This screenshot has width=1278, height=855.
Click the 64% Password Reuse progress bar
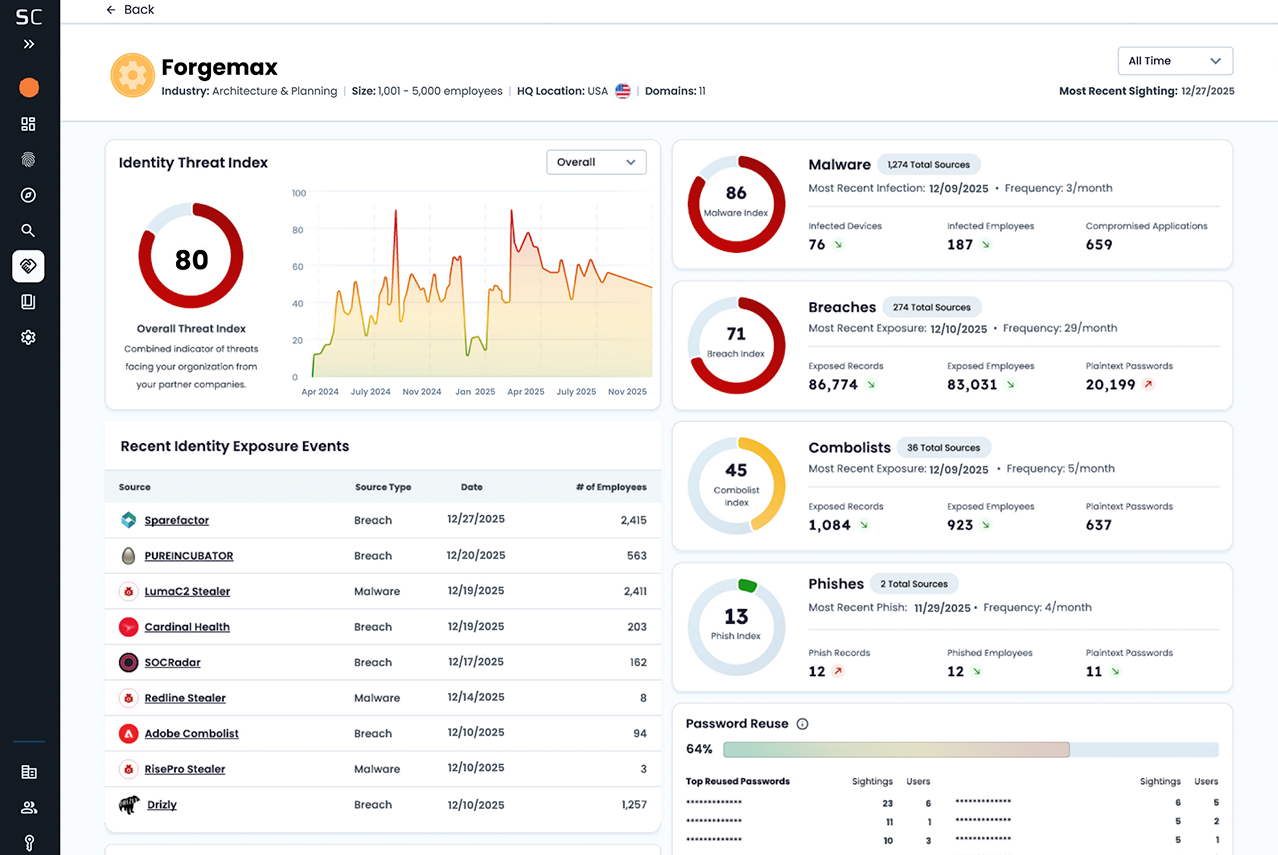(x=970, y=749)
